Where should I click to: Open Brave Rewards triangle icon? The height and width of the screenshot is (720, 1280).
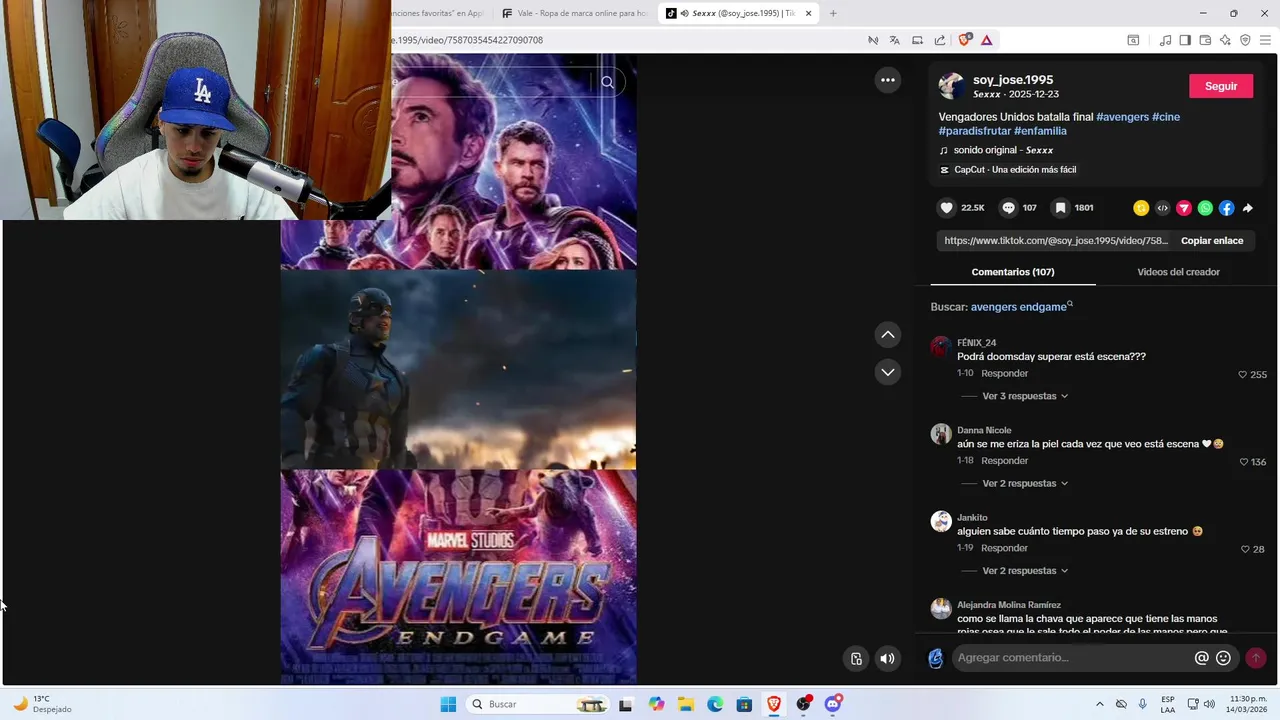[986, 40]
